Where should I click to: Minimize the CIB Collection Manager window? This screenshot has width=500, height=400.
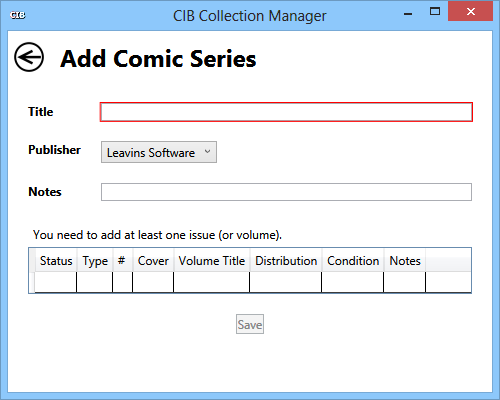point(408,13)
